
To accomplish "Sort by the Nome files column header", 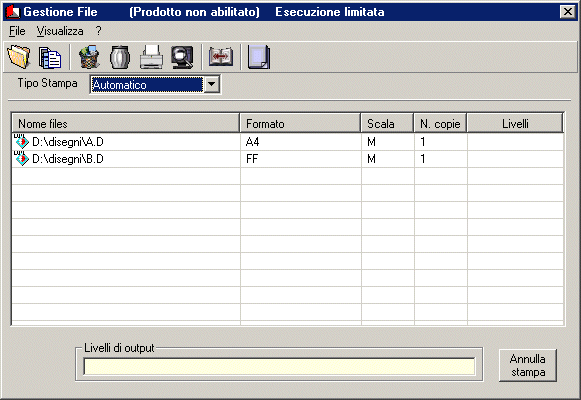I will pos(126,123).
